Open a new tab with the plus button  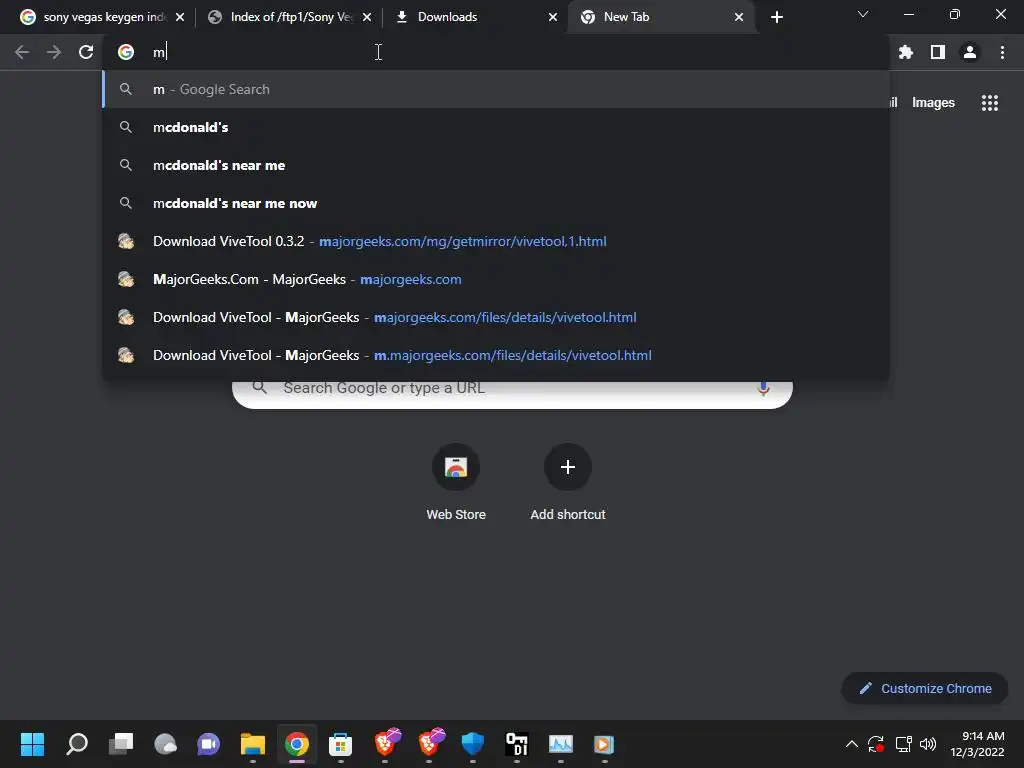776,17
